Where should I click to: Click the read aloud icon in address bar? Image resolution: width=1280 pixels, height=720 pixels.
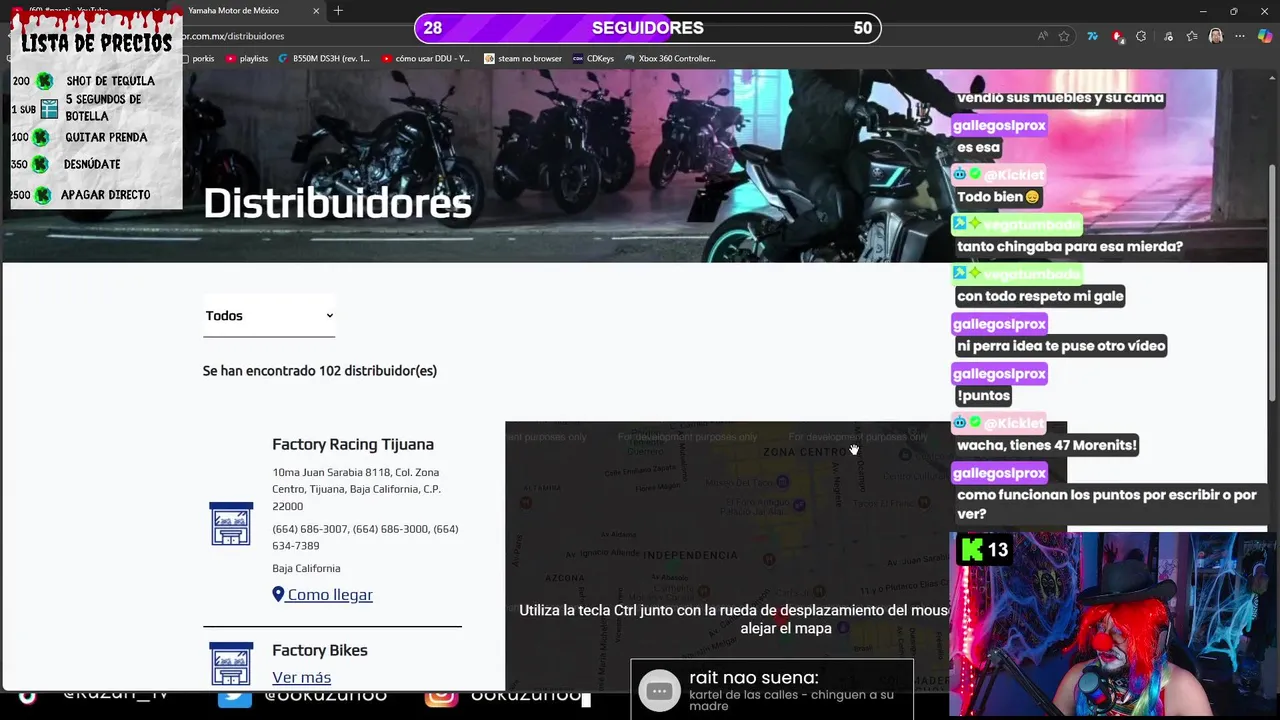(x=1043, y=36)
